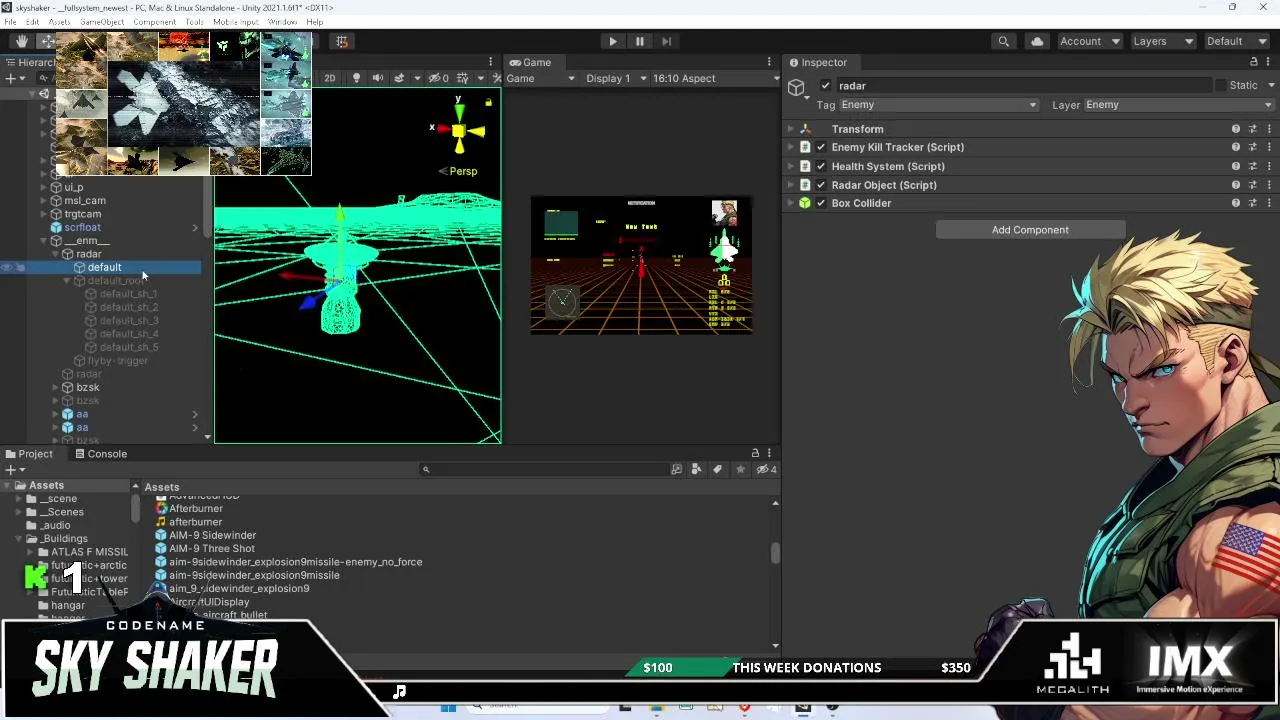
Task: Open the Layer dropdown set to Enemy
Action: click(1179, 105)
